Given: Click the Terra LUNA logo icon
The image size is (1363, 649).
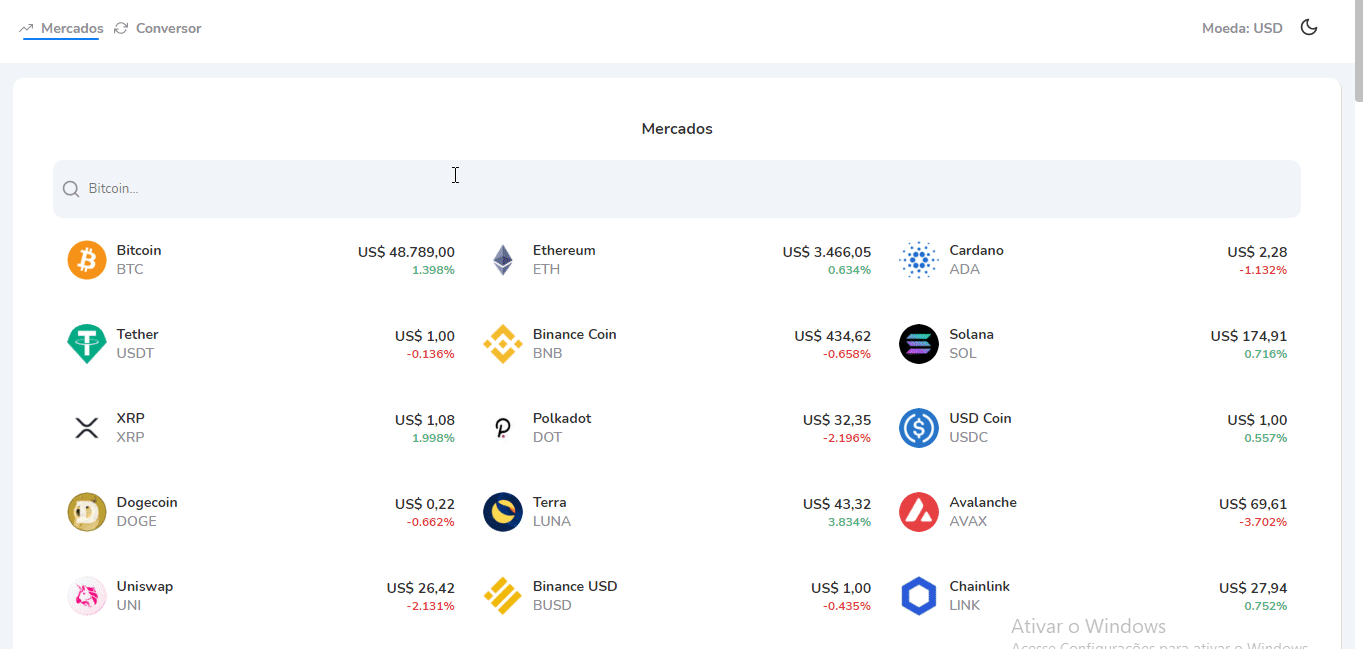Looking at the screenshot, I should click(503, 512).
